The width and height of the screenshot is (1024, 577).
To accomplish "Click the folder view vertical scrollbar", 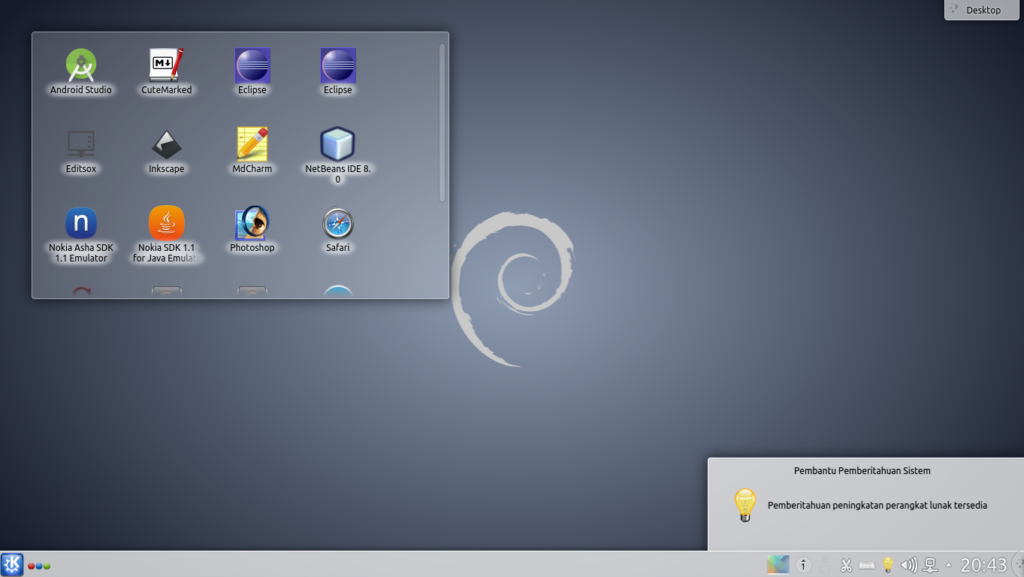I will pyautogui.click(x=442, y=123).
